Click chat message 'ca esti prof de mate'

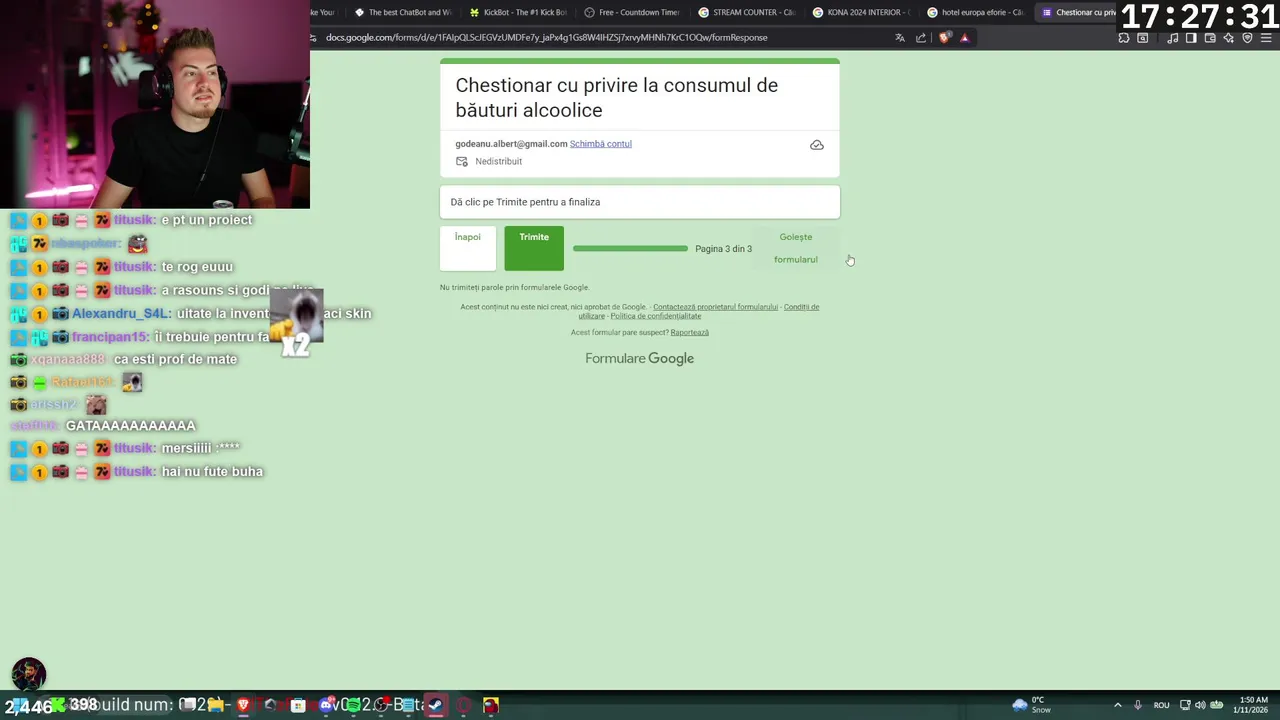[x=175, y=359]
